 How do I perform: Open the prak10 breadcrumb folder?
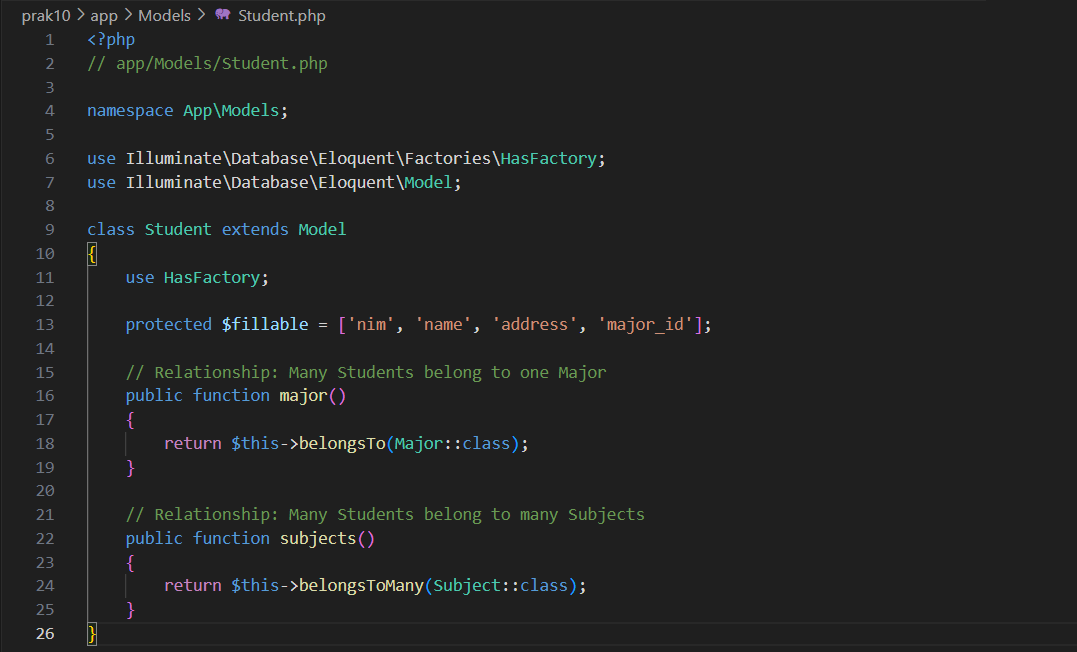point(46,15)
